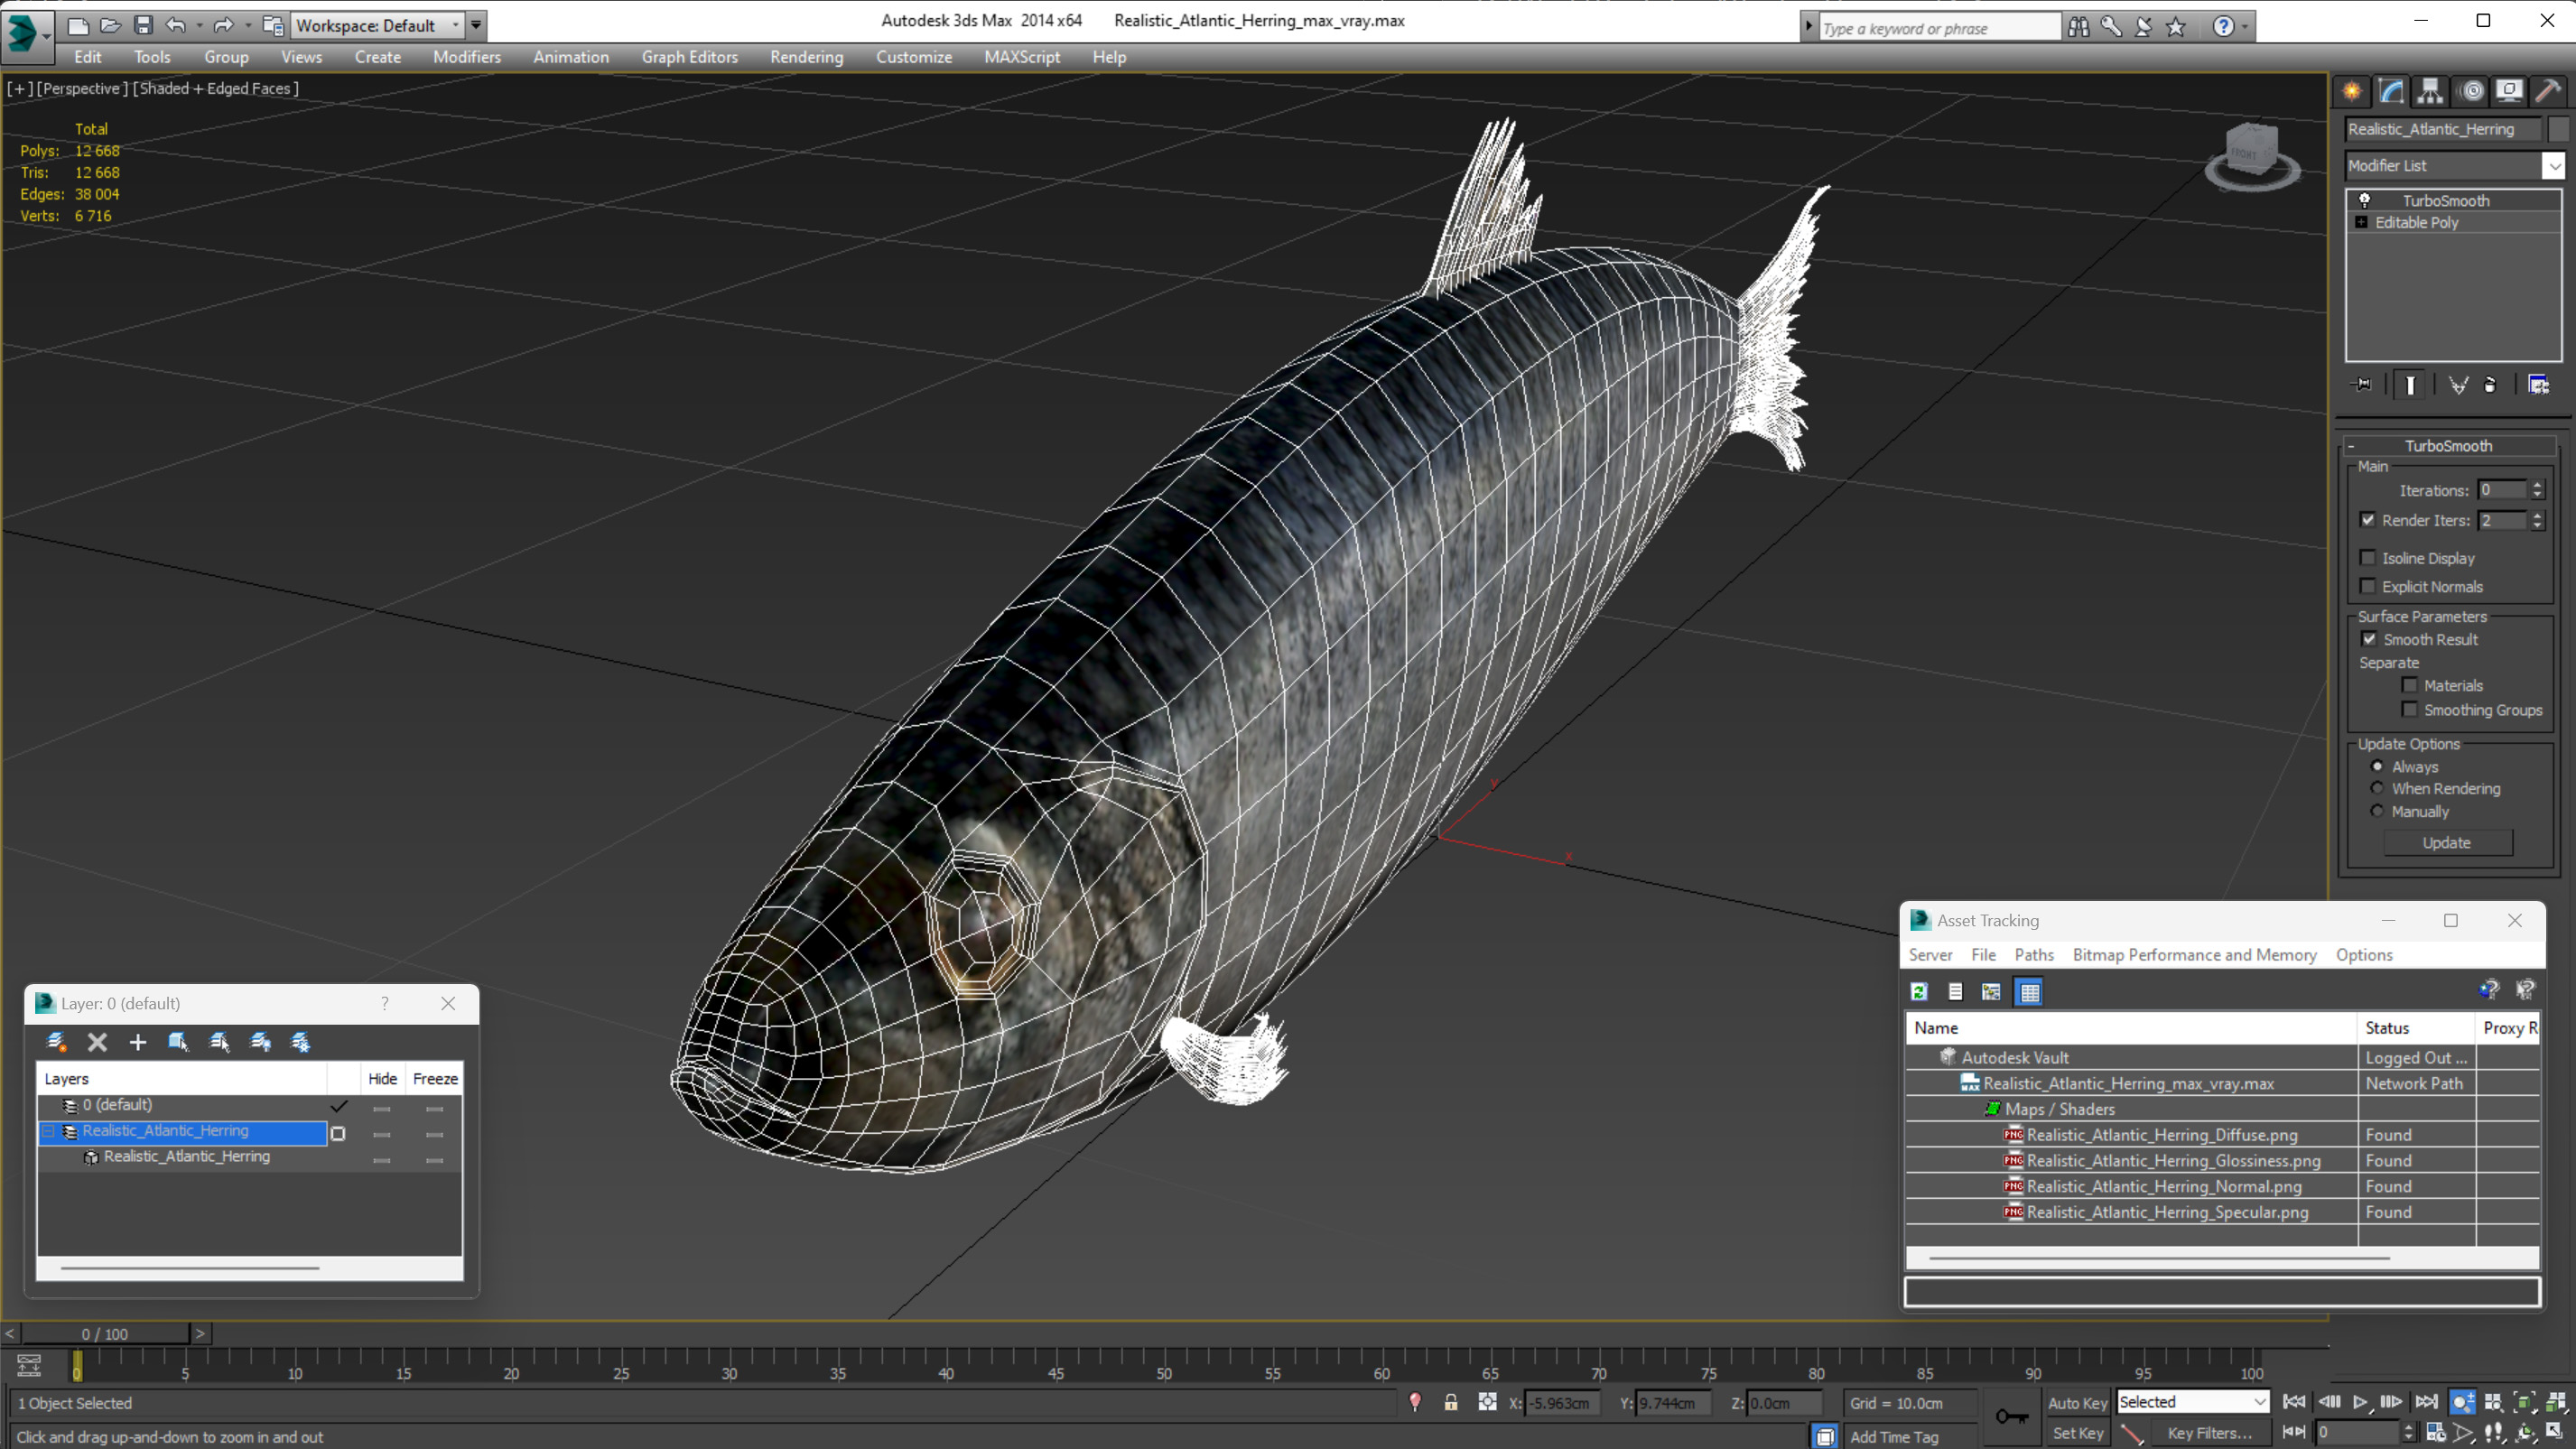Open Paths menu in Asset Tracking
Image resolution: width=2576 pixels, height=1449 pixels.
2034,955
